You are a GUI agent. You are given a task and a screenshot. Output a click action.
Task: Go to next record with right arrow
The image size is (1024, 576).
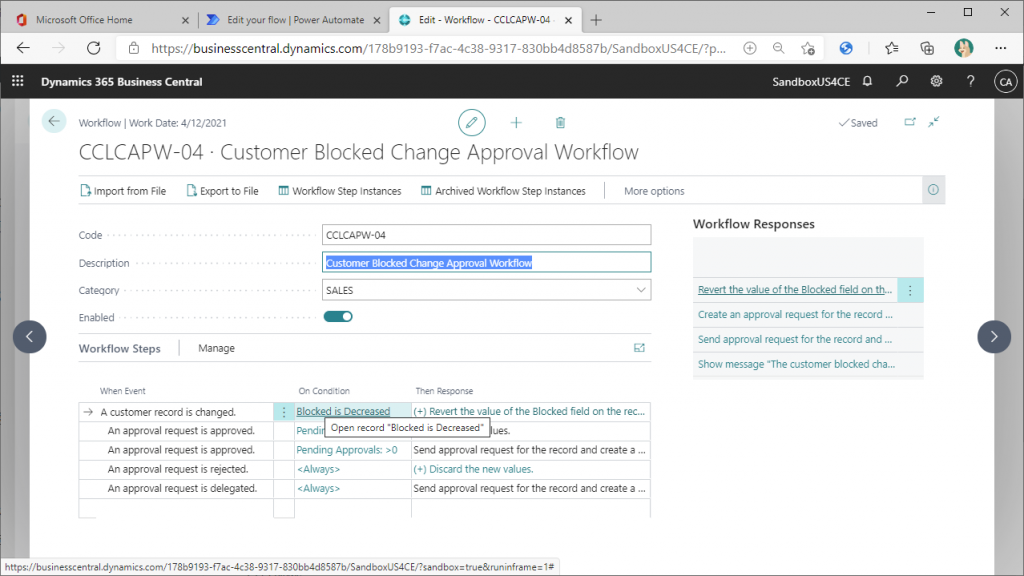click(x=994, y=336)
